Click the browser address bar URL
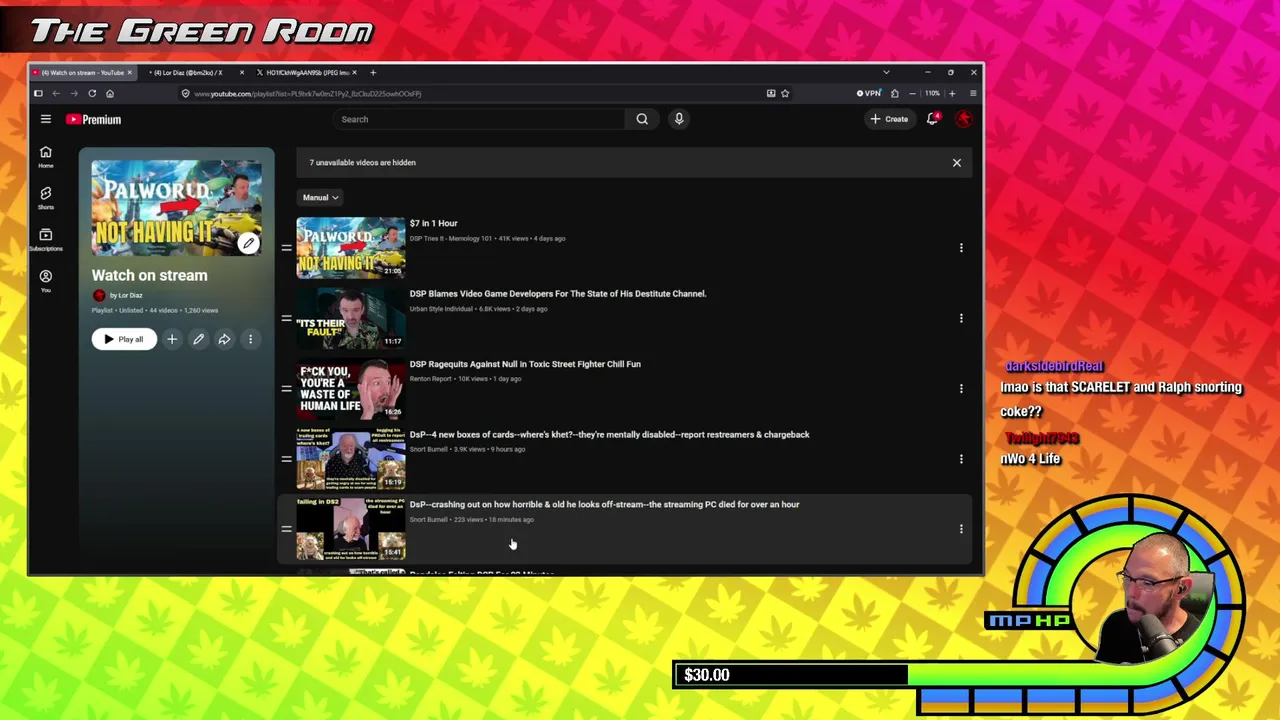Viewport: 1280px width, 720px height. tap(308, 94)
